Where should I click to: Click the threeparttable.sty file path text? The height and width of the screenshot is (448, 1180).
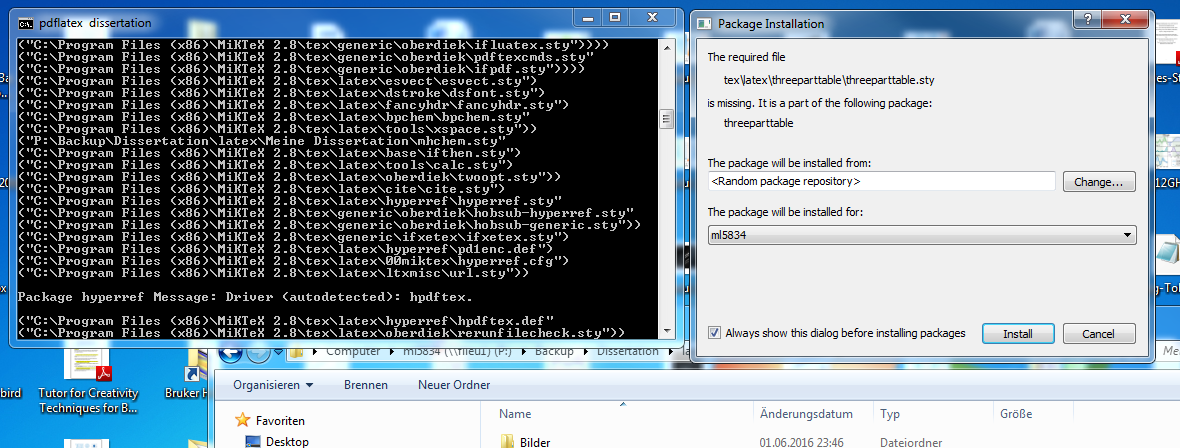point(829,80)
